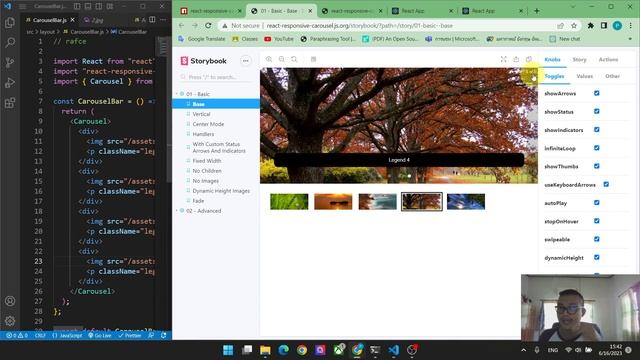
Task: Open VS Code Search sidebar icon
Action: (x=10, y=42)
